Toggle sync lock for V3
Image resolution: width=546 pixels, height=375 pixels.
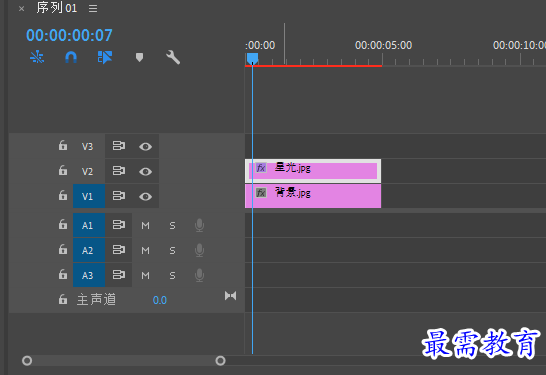119,146
